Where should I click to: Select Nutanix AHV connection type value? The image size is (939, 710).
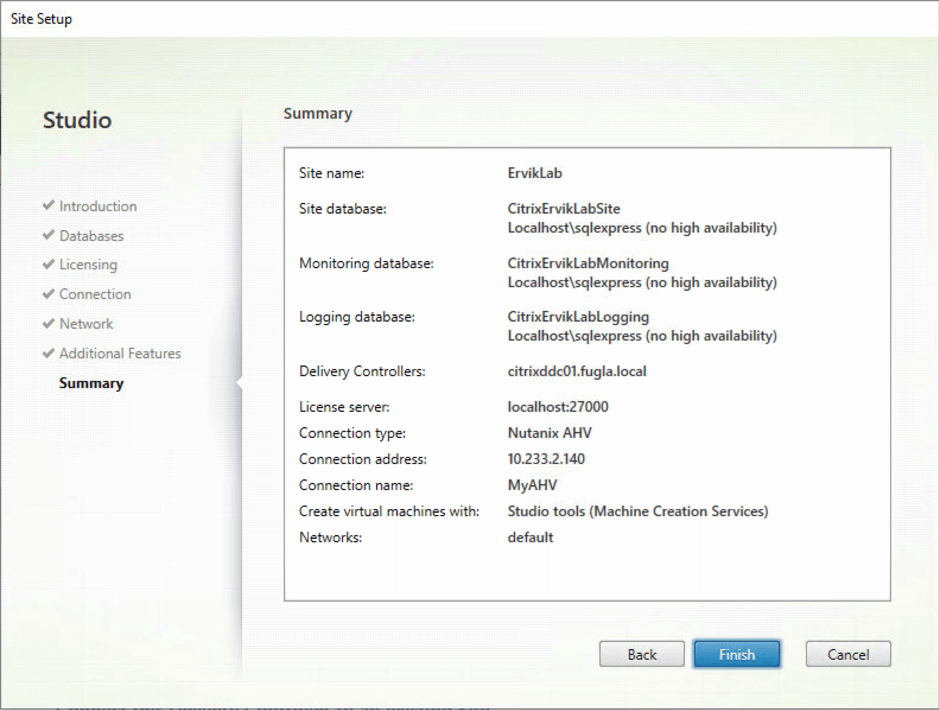549,433
